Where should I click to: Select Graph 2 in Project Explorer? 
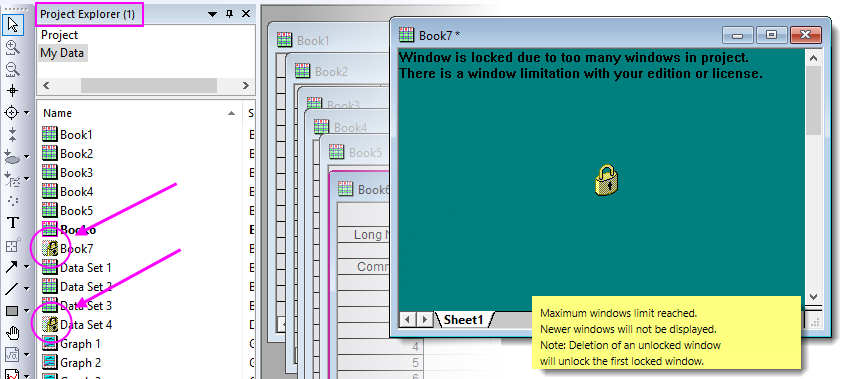click(80, 362)
